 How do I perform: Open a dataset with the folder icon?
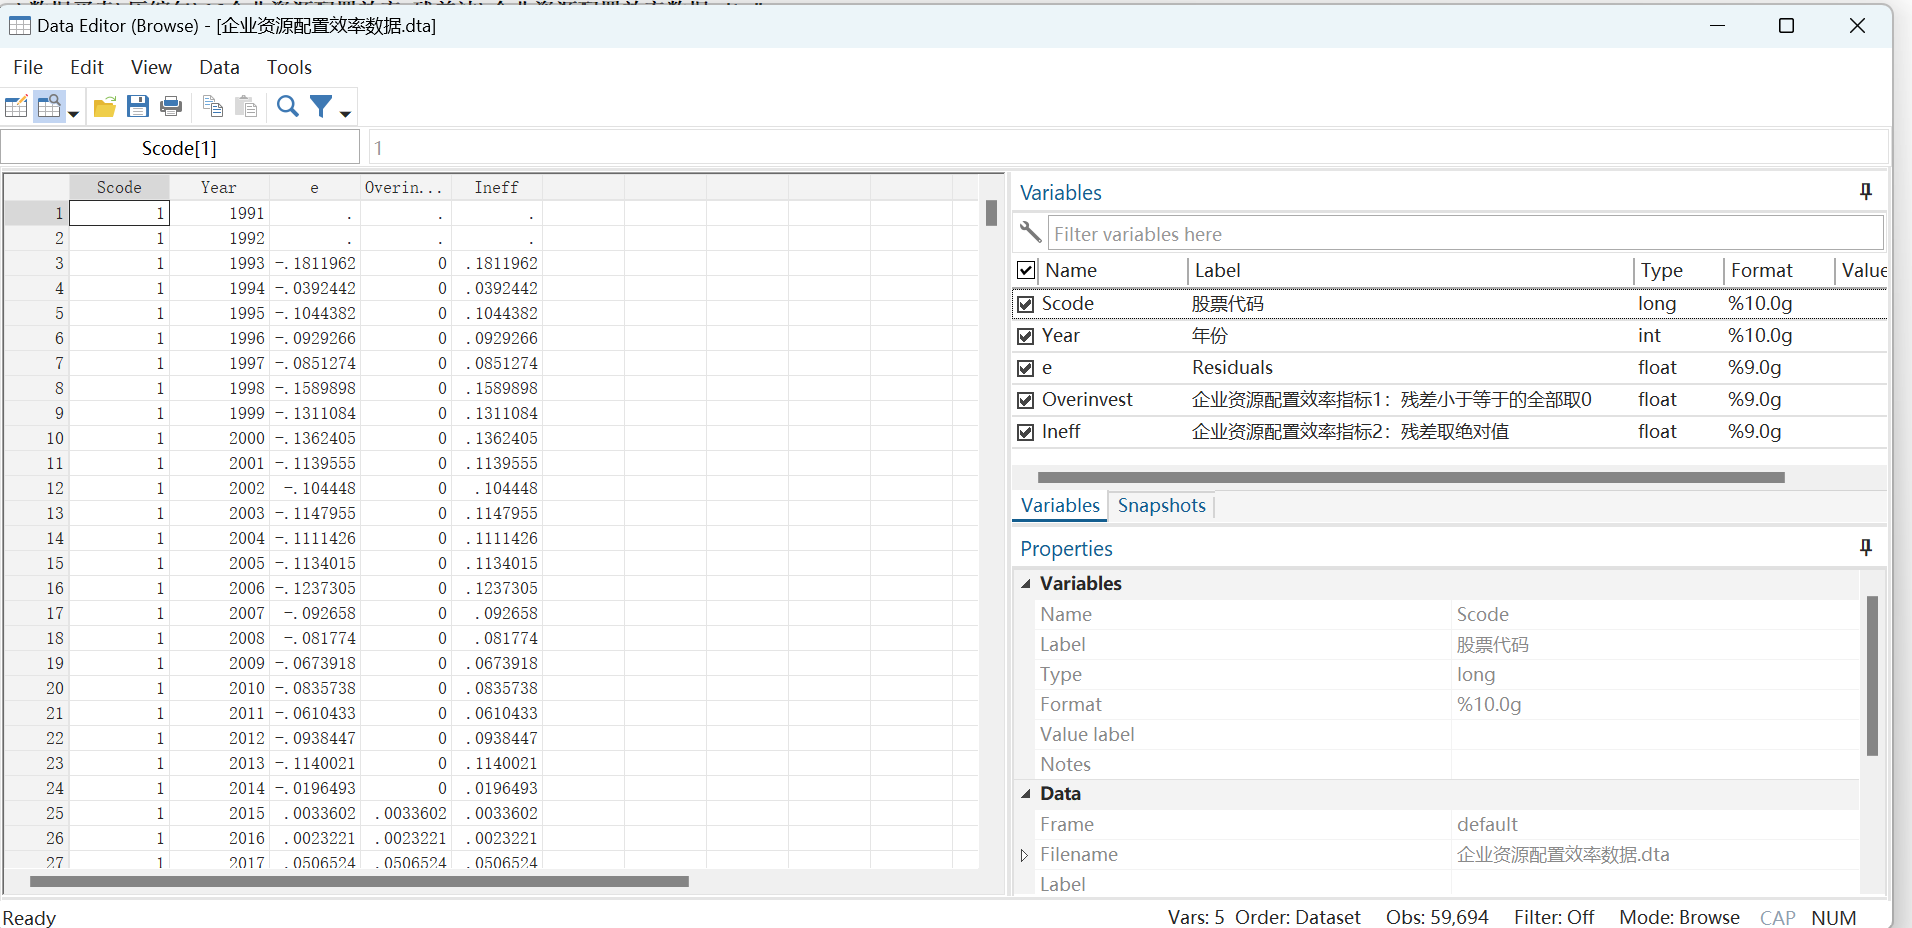tap(105, 107)
